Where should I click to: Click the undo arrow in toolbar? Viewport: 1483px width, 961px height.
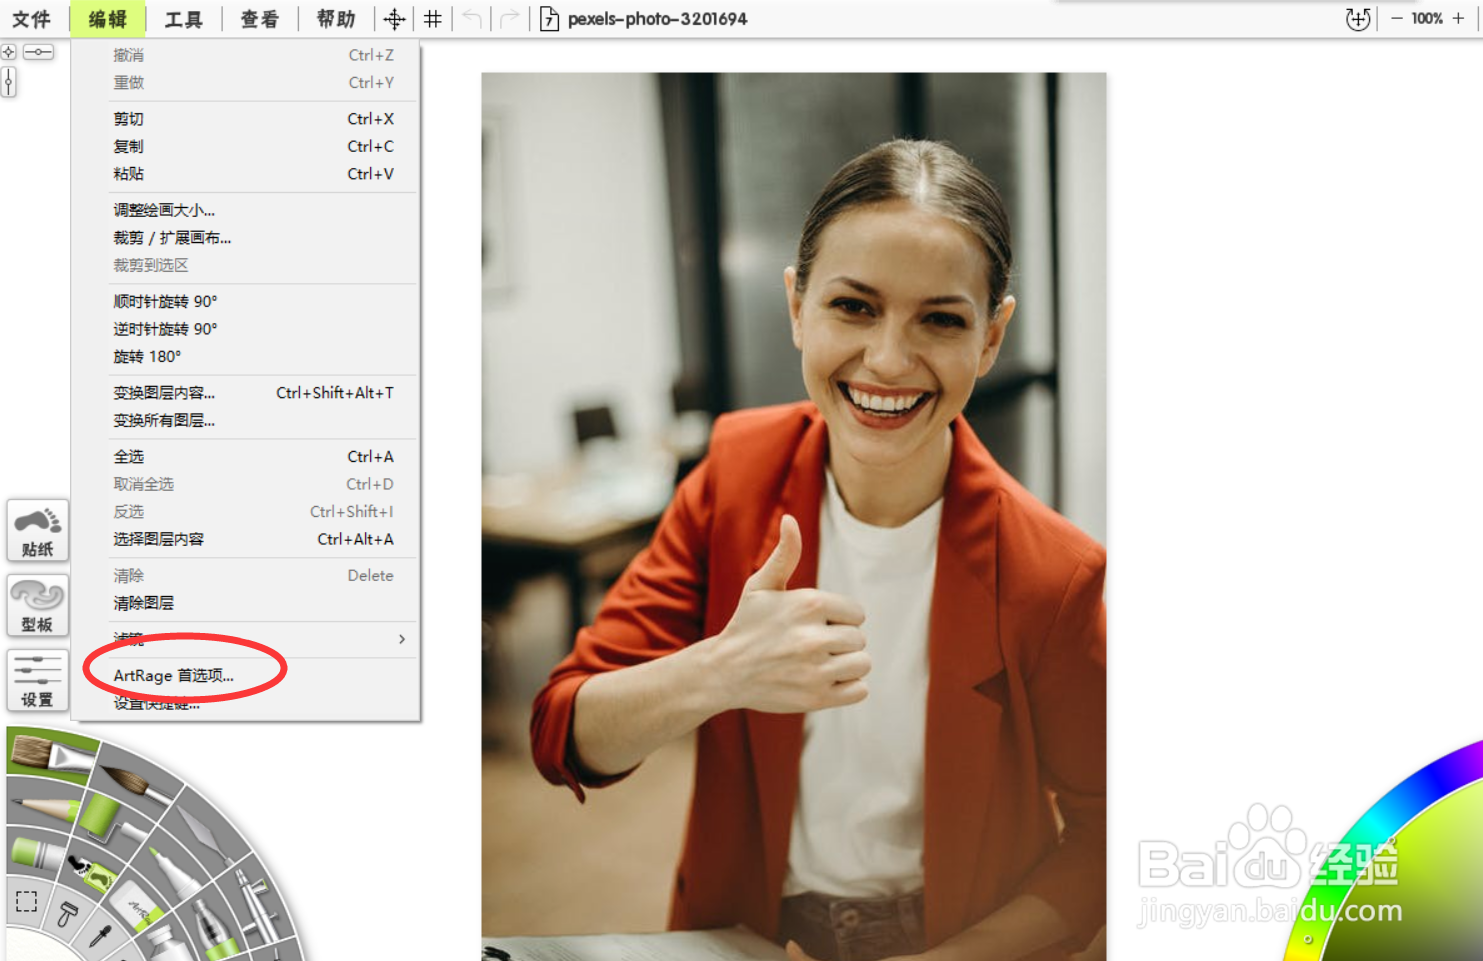(472, 19)
